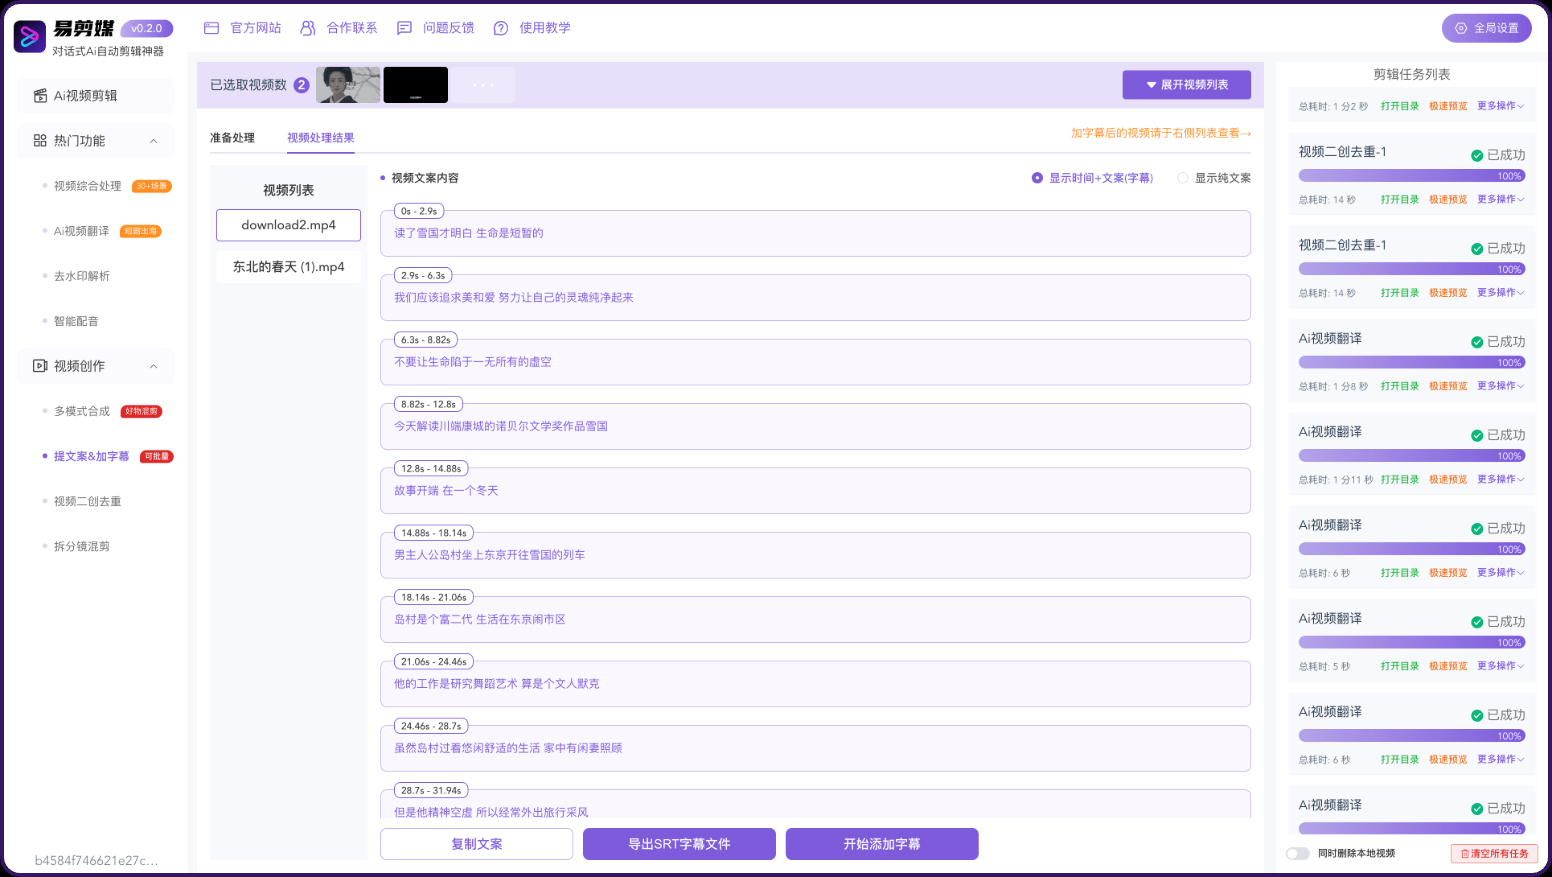Viewport: 1552px width, 877px height.
Task: Collapse the 视频创作 section
Action: (153, 365)
